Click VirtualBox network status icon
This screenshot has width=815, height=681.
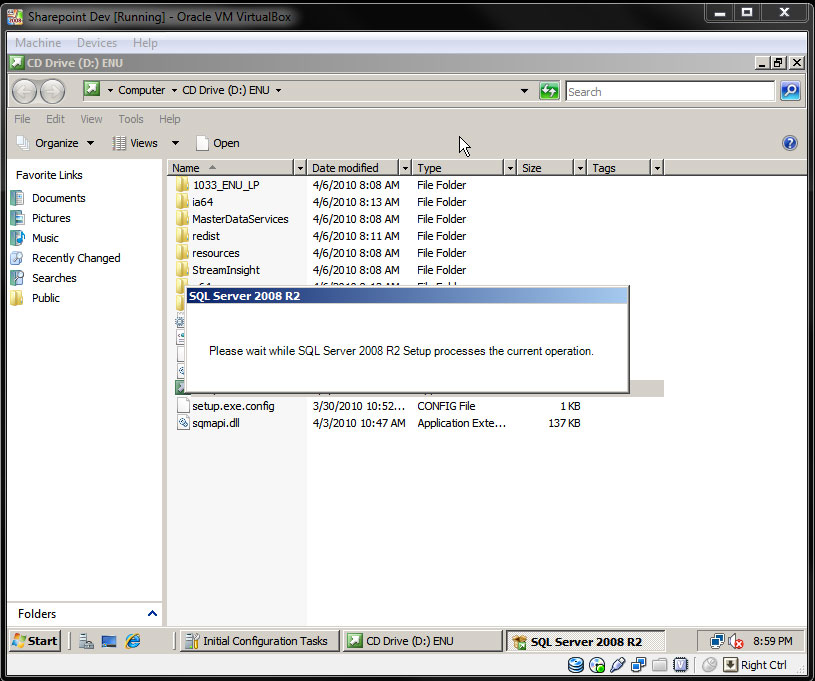[x=638, y=665]
